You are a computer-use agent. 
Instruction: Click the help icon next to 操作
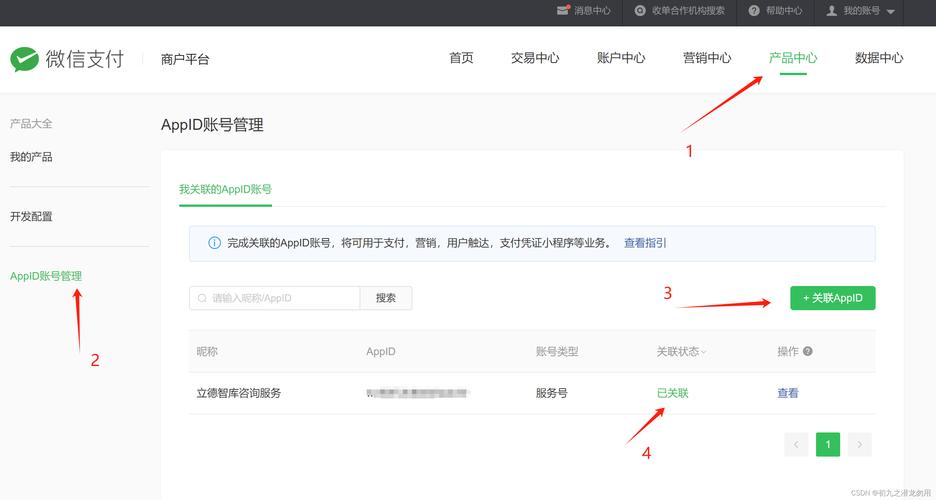coord(808,351)
